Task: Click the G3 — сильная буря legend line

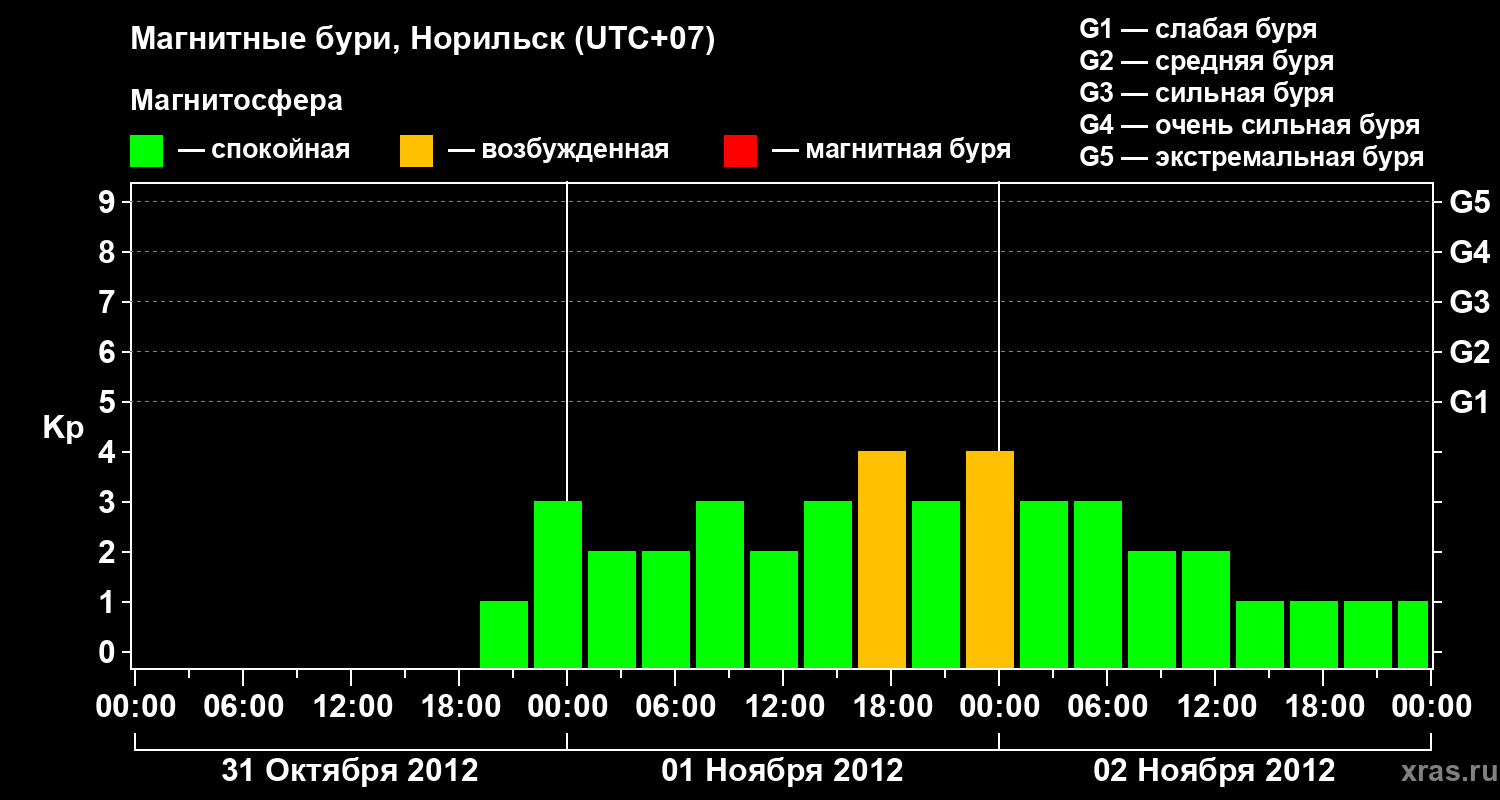Action: point(1207,93)
